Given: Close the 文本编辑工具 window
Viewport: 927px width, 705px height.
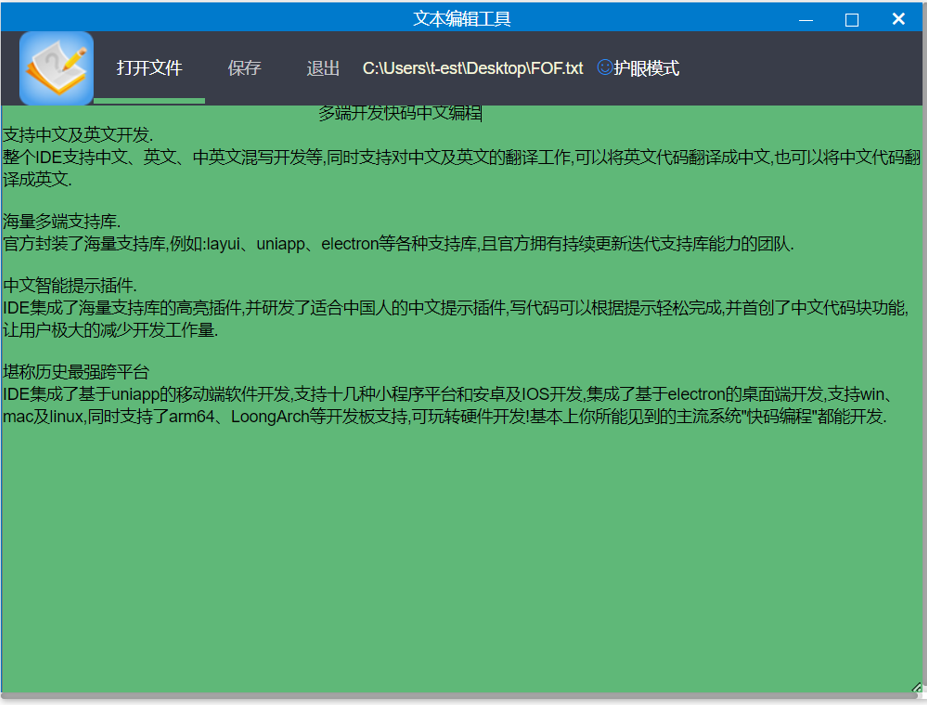Looking at the screenshot, I should [898, 19].
